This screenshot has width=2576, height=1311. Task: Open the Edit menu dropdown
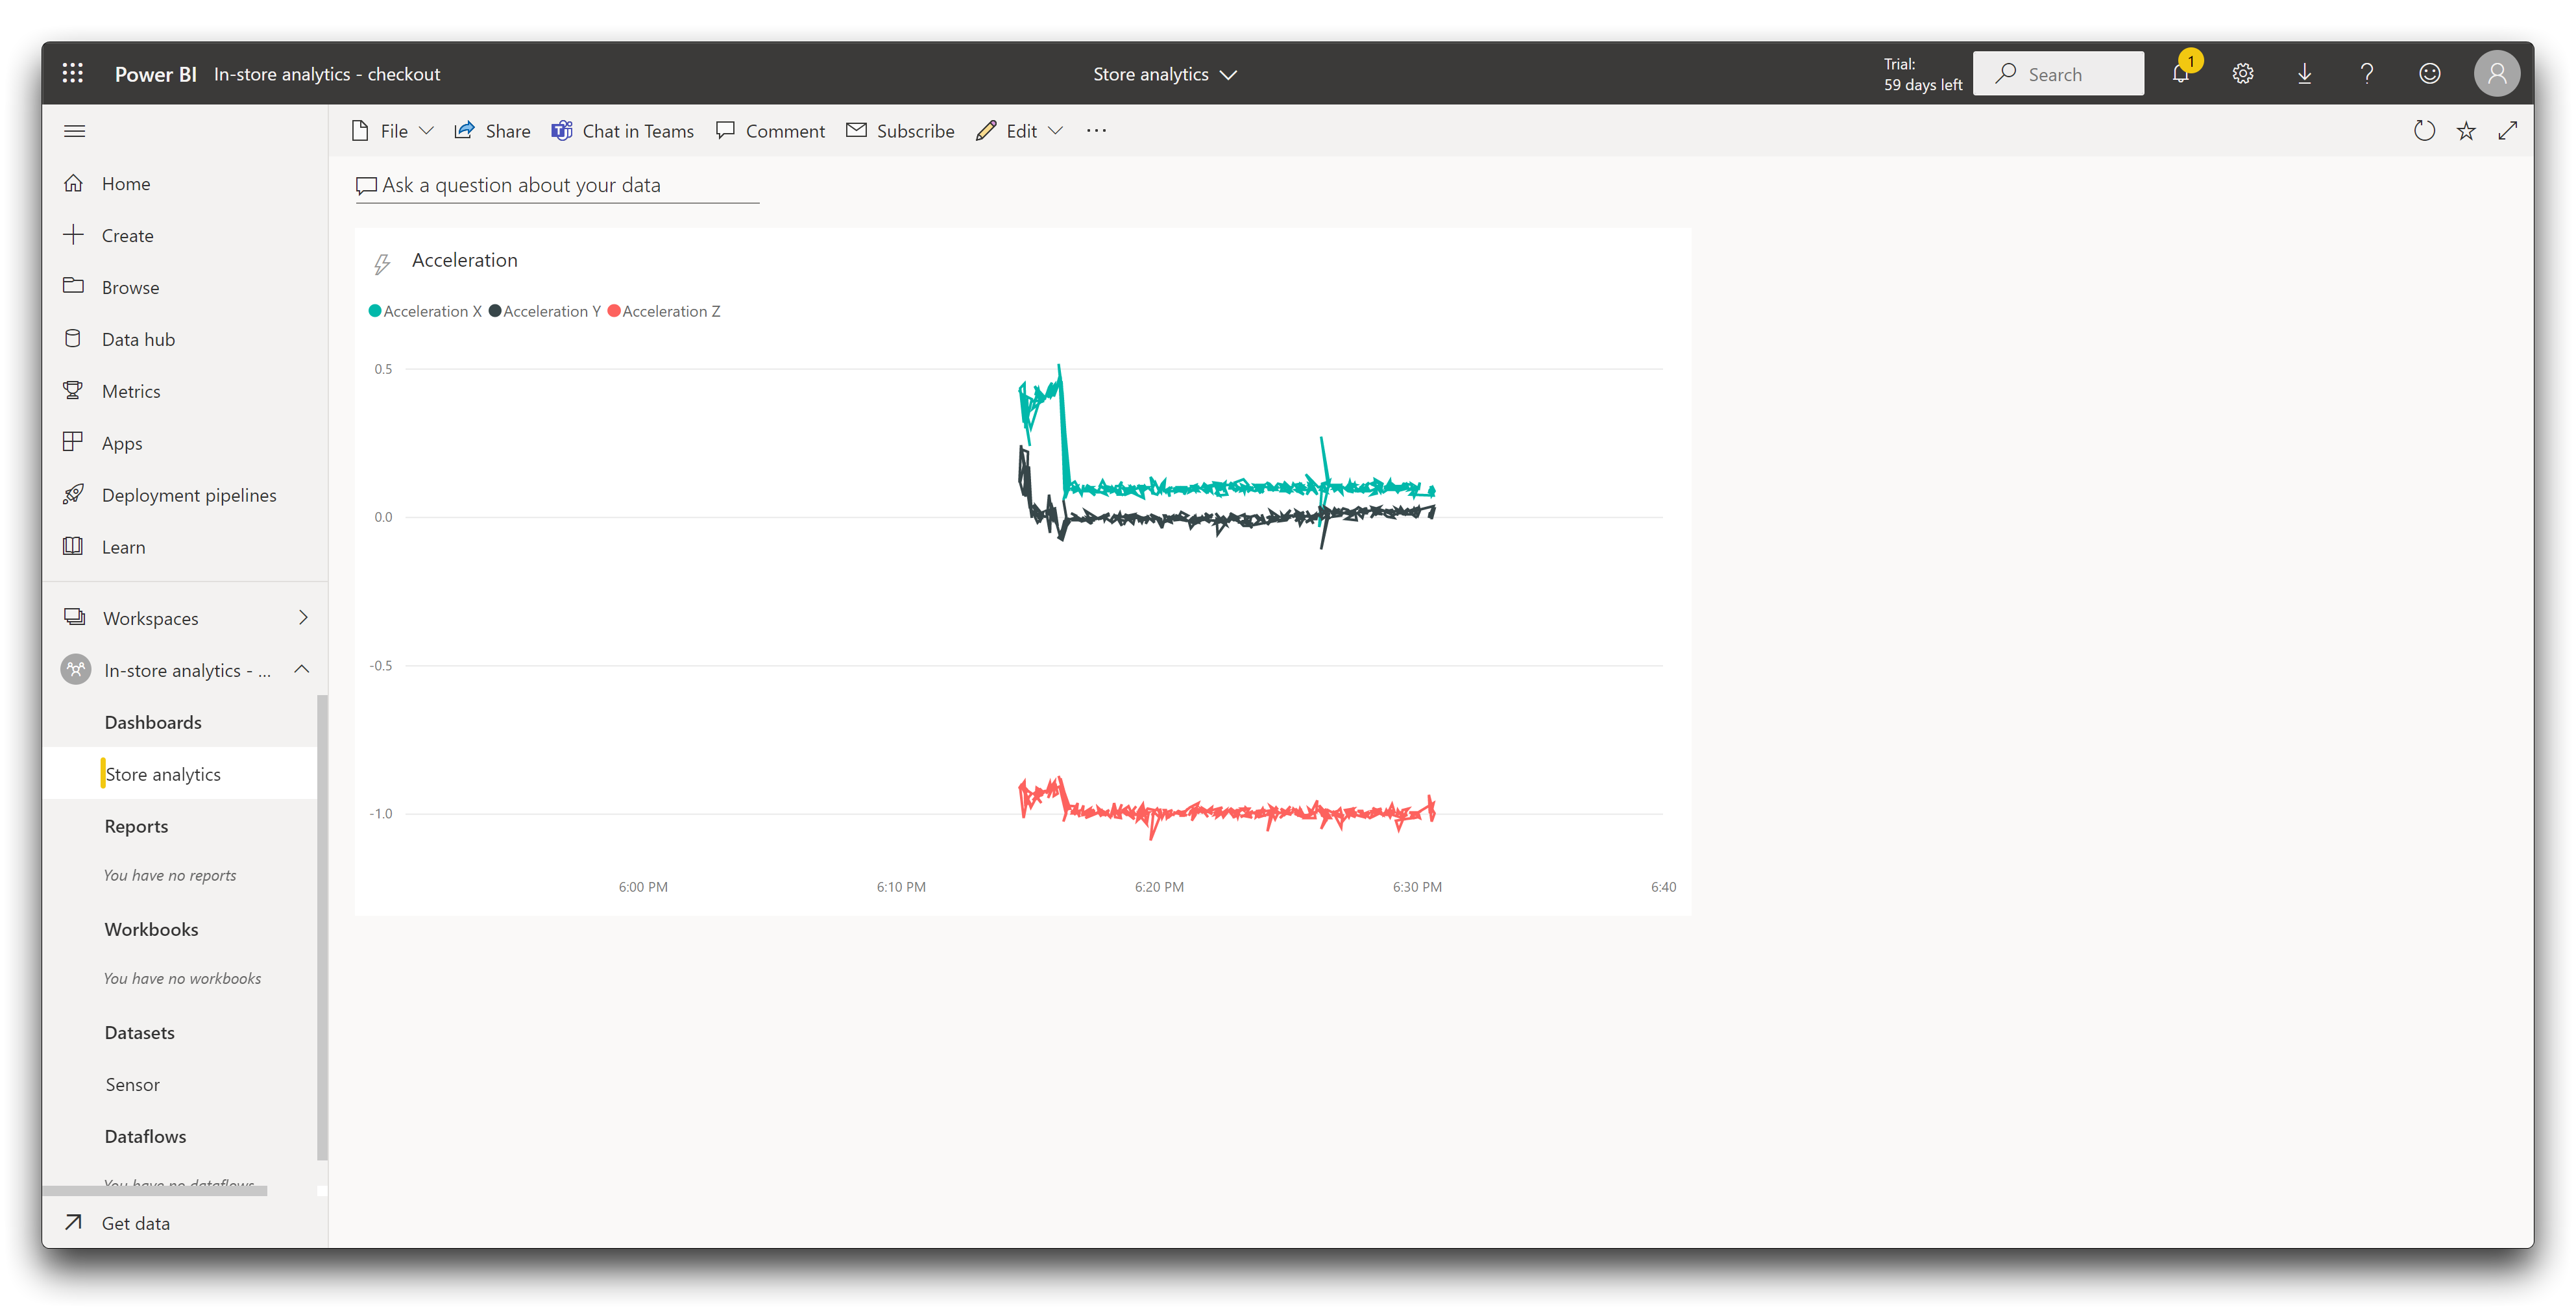1020,131
